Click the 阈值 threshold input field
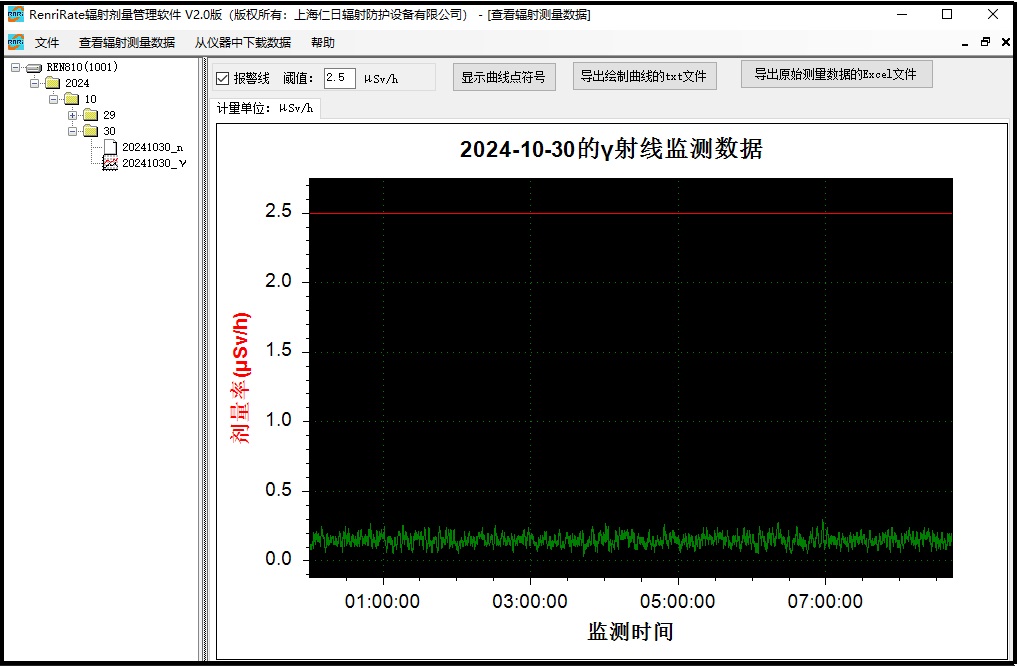The image size is (1017, 666). [339, 78]
